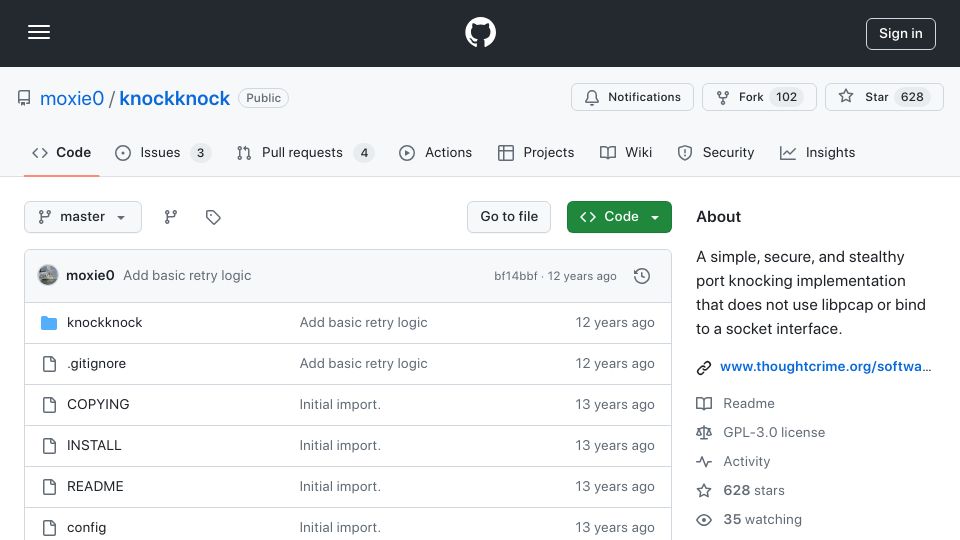The image size is (960, 540).
Task: Select the Code tab
Action: 61,152
